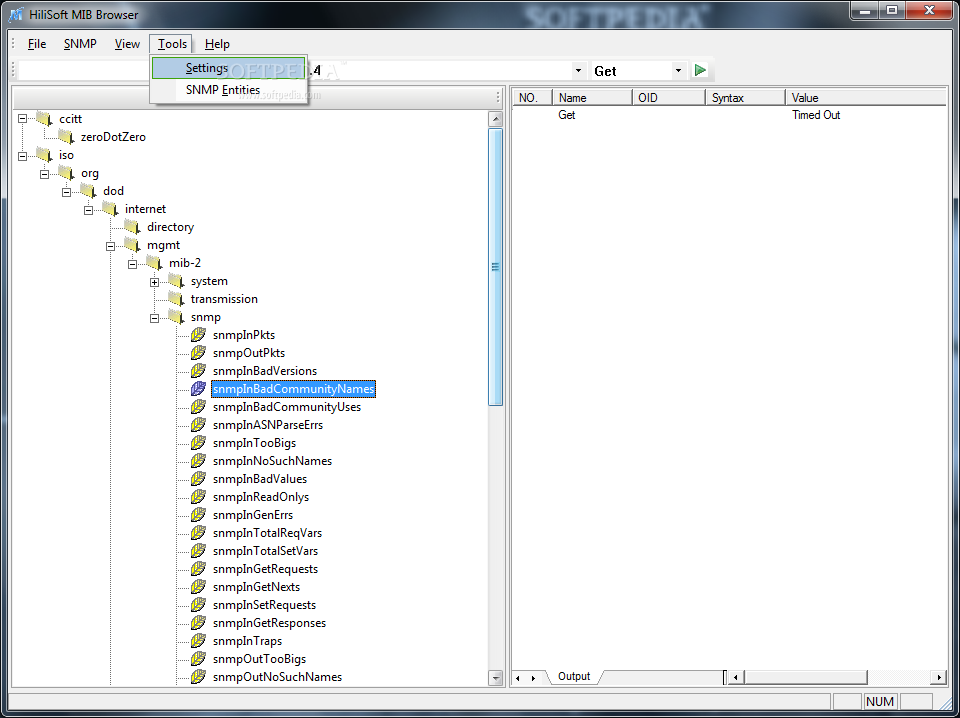This screenshot has width=960, height=718.
Task: Select the snmpOutNoSuchNames tree item
Action: tap(277, 676)
